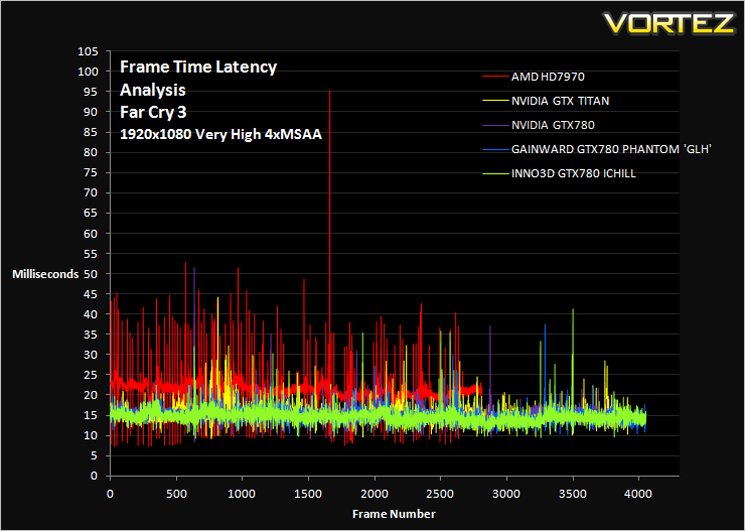Screen dimensions: 745x531
Task: Click the purple GTX780 legend line
Action: click(496, 125)
